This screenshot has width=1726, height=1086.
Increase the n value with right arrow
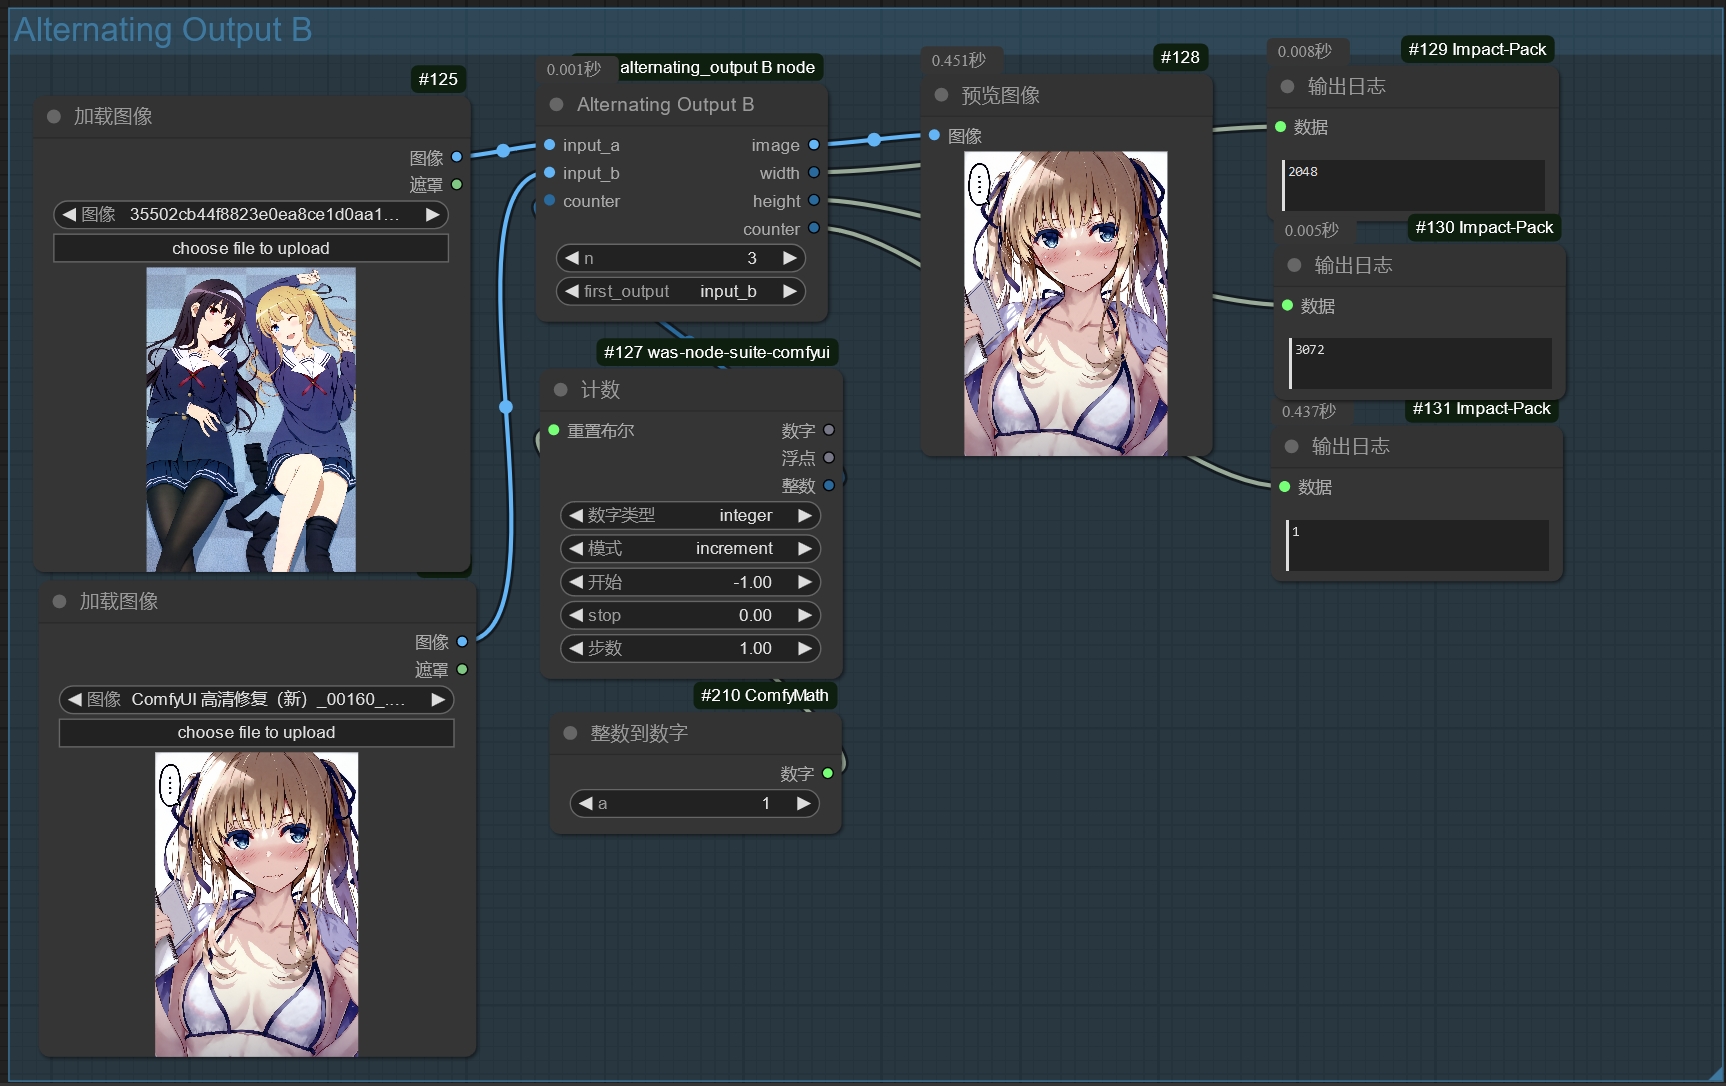[x=790, y=258]
